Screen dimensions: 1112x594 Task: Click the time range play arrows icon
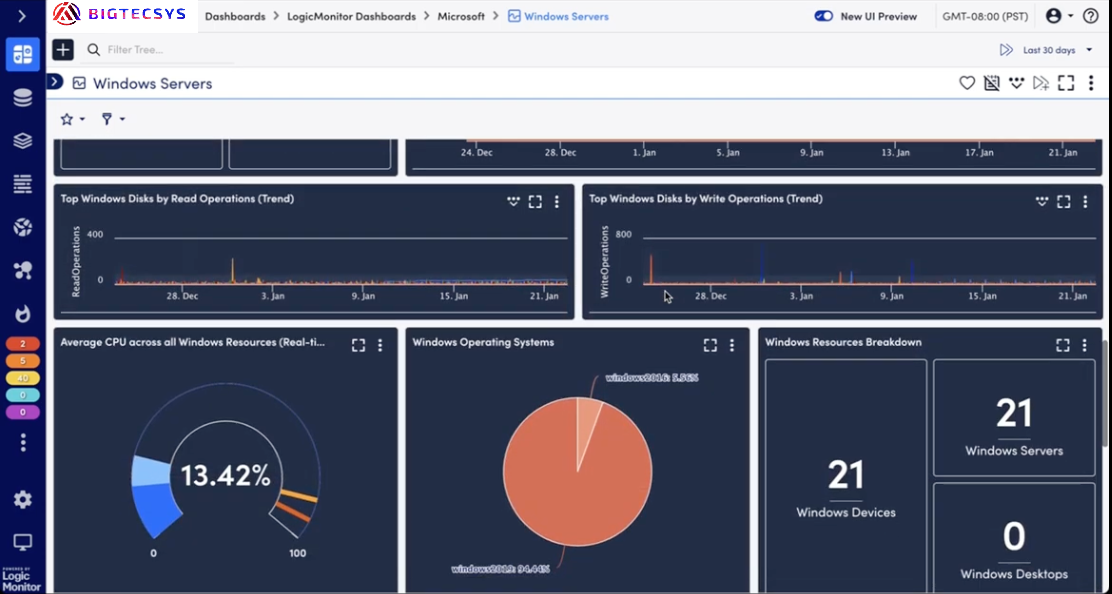click(x=1006, y=50)
